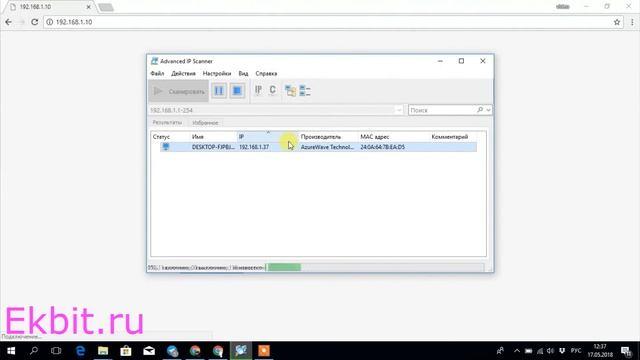Open the taskbar clock showing 12:37
Viewport: 640px width, 360px height.
coord(600,351)
